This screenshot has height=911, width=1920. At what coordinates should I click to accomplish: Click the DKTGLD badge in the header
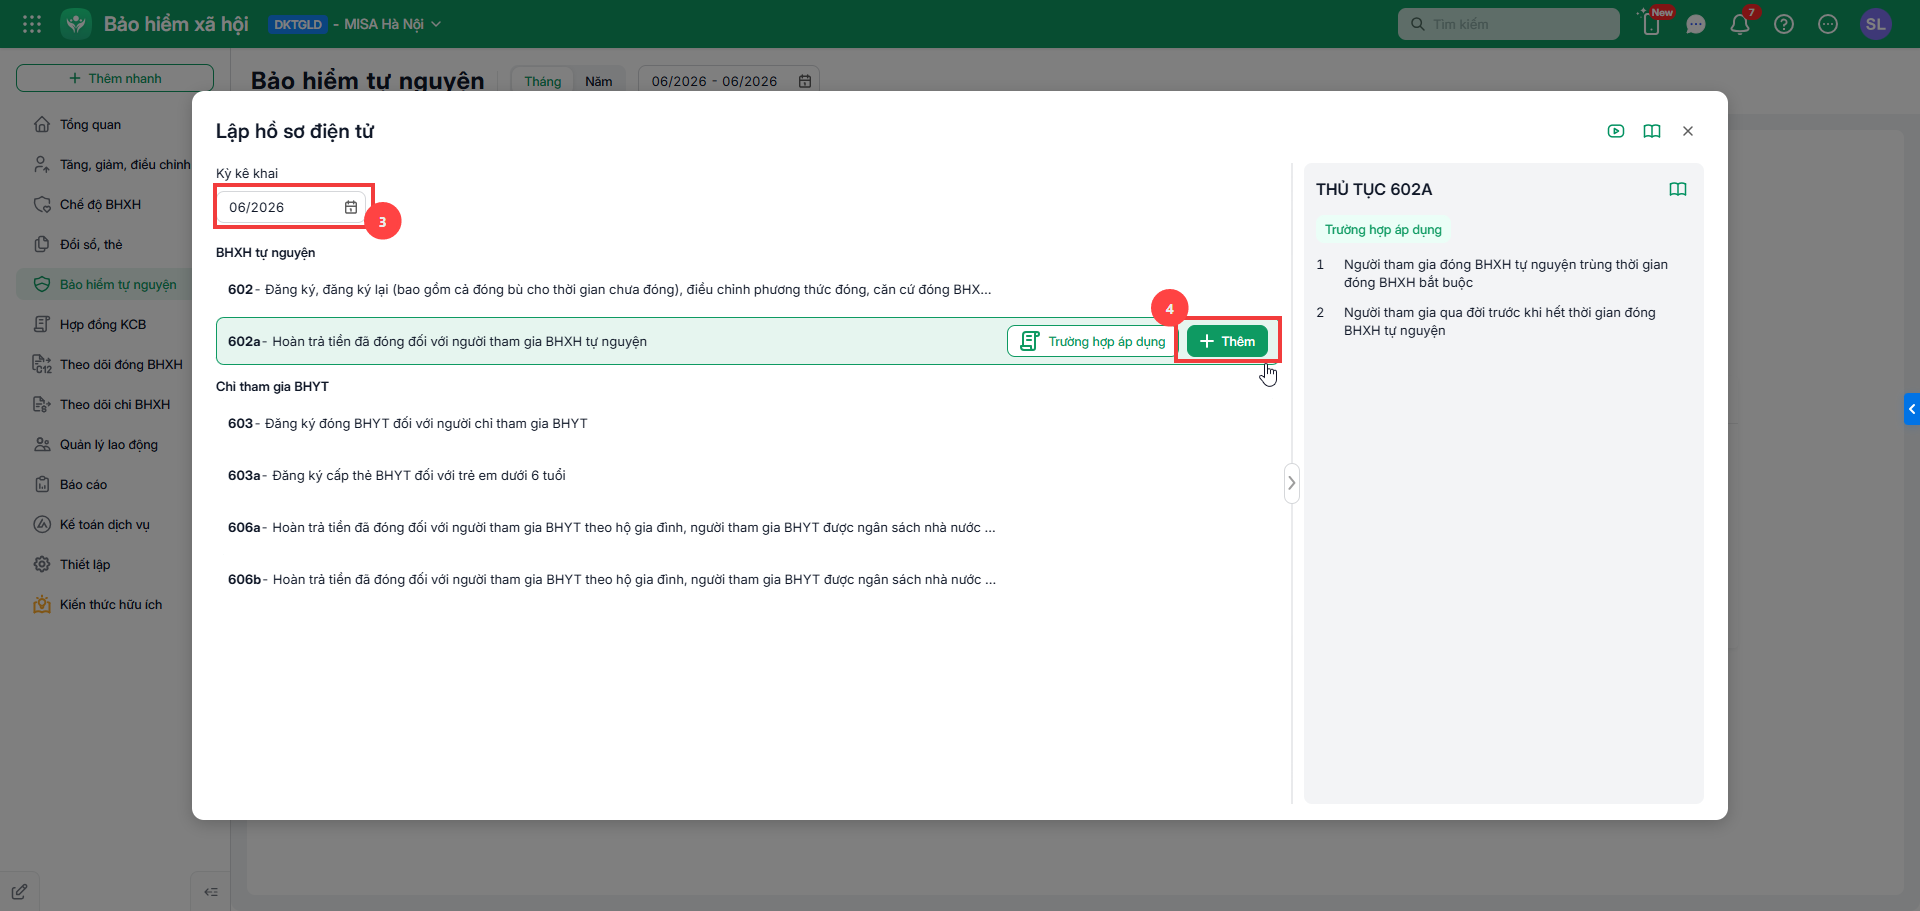[298, 24]
